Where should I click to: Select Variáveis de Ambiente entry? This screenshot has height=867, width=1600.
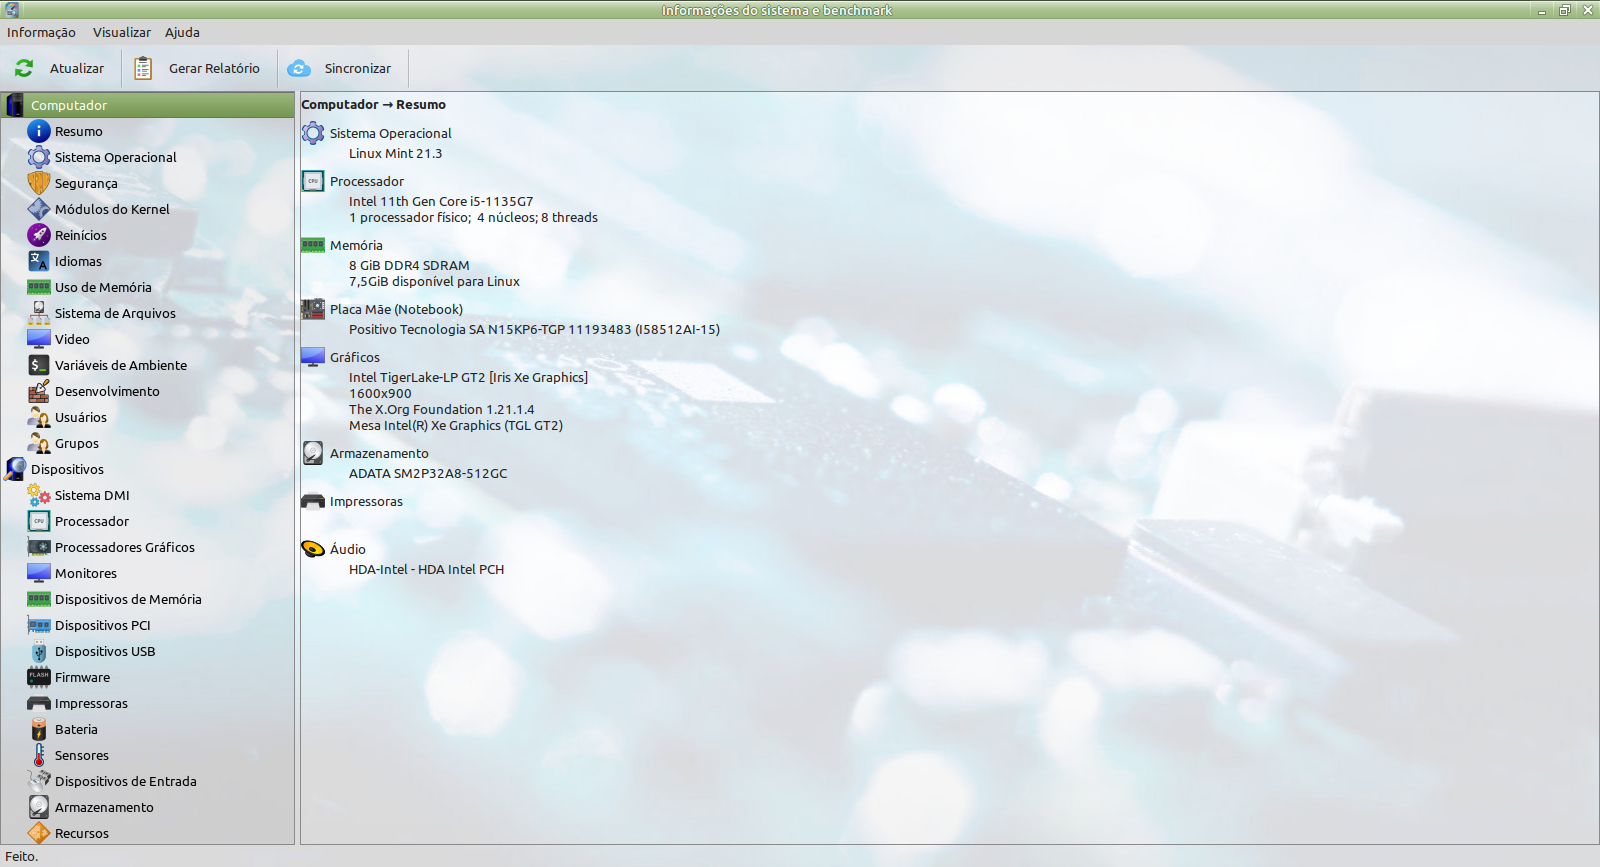(x=121, y=365)
